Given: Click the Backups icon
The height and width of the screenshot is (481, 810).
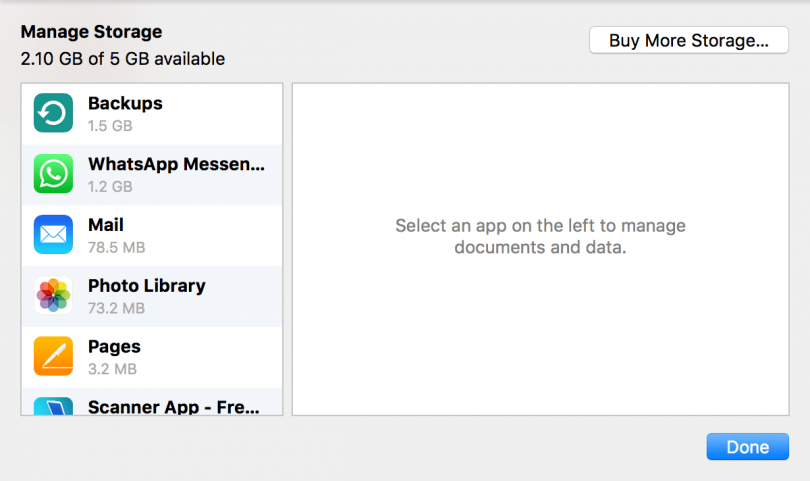Looking at the screenshot, I should (53, 113).
